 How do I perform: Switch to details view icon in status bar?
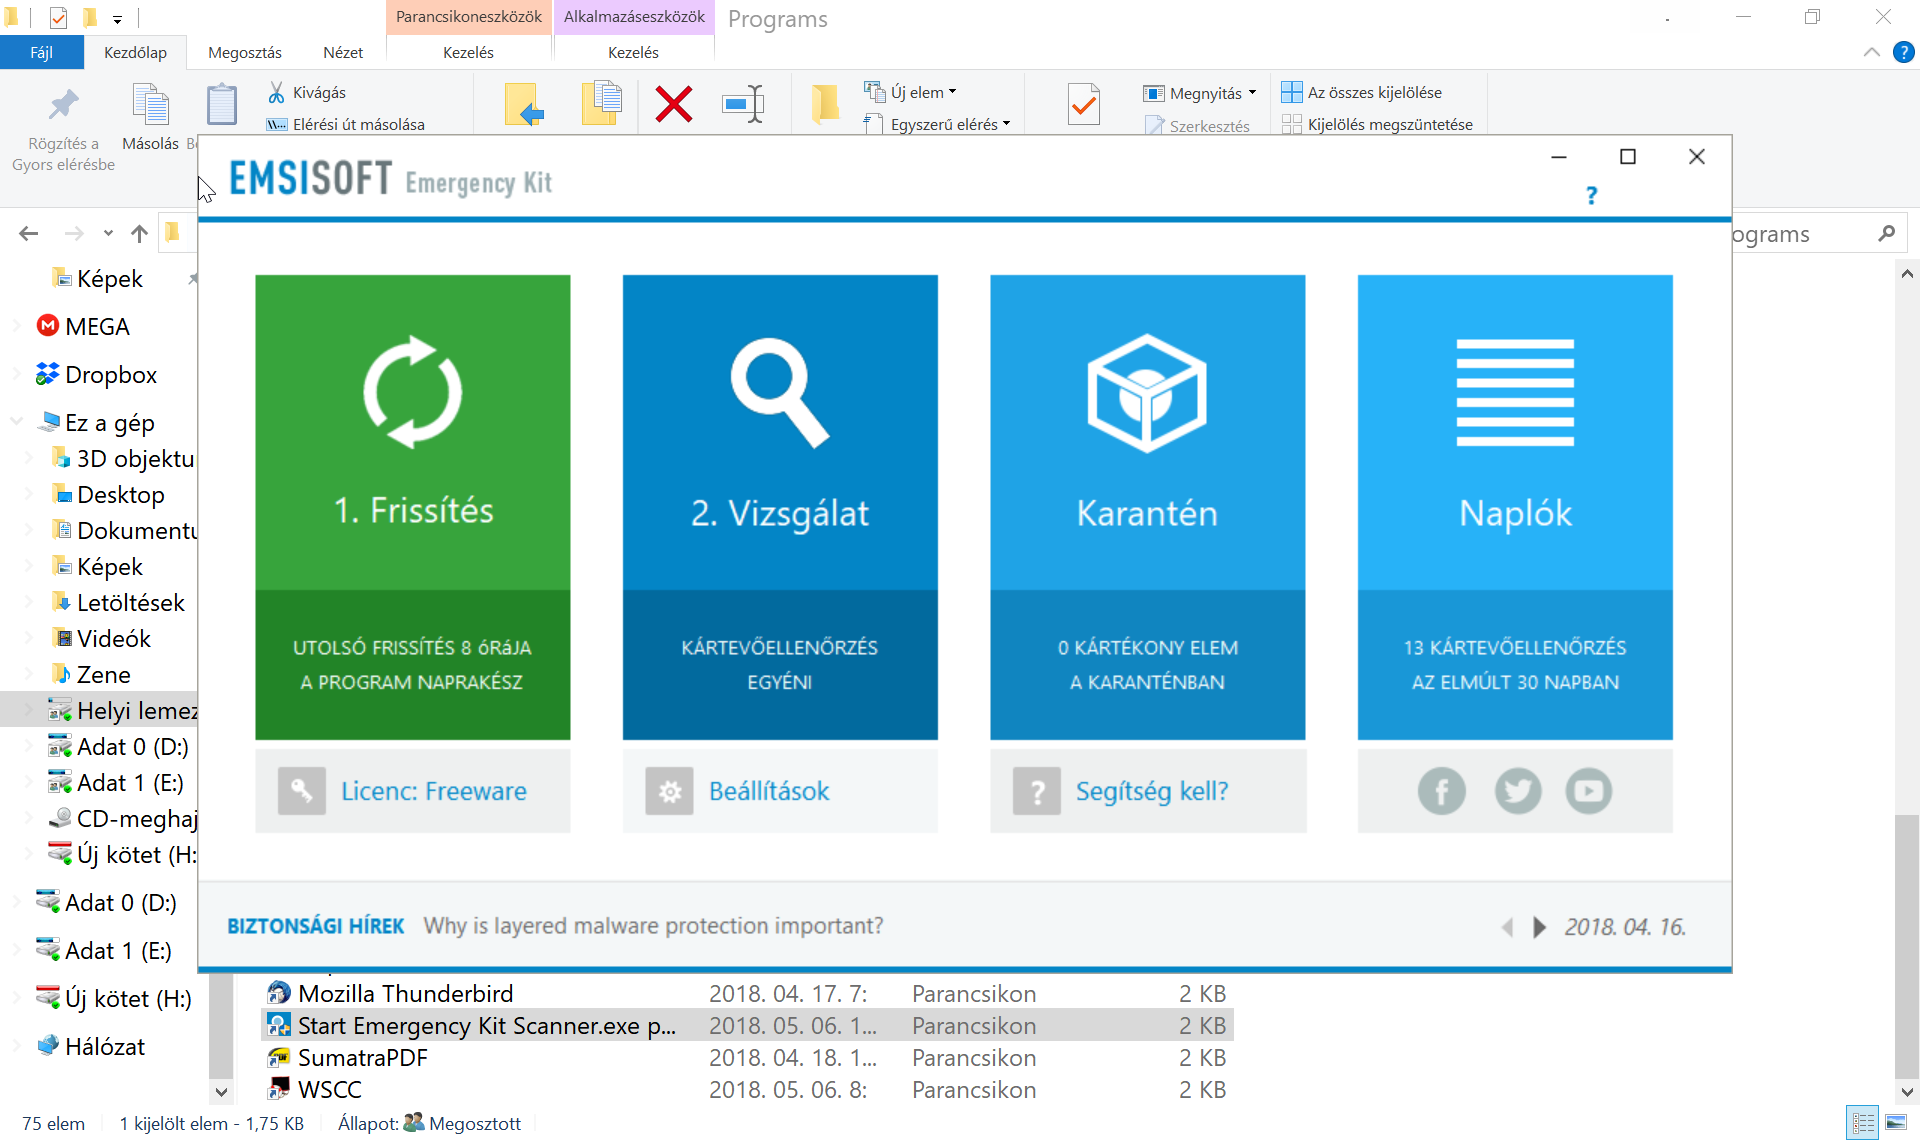(x=1862, y=1123)
